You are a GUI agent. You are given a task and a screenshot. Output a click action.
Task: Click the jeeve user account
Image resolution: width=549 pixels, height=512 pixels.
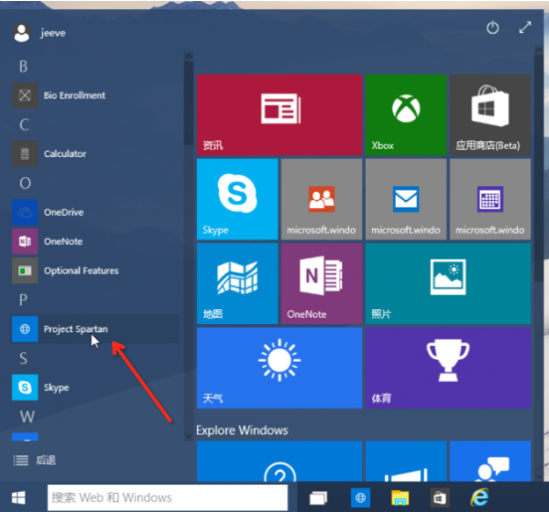pos(39,33)
